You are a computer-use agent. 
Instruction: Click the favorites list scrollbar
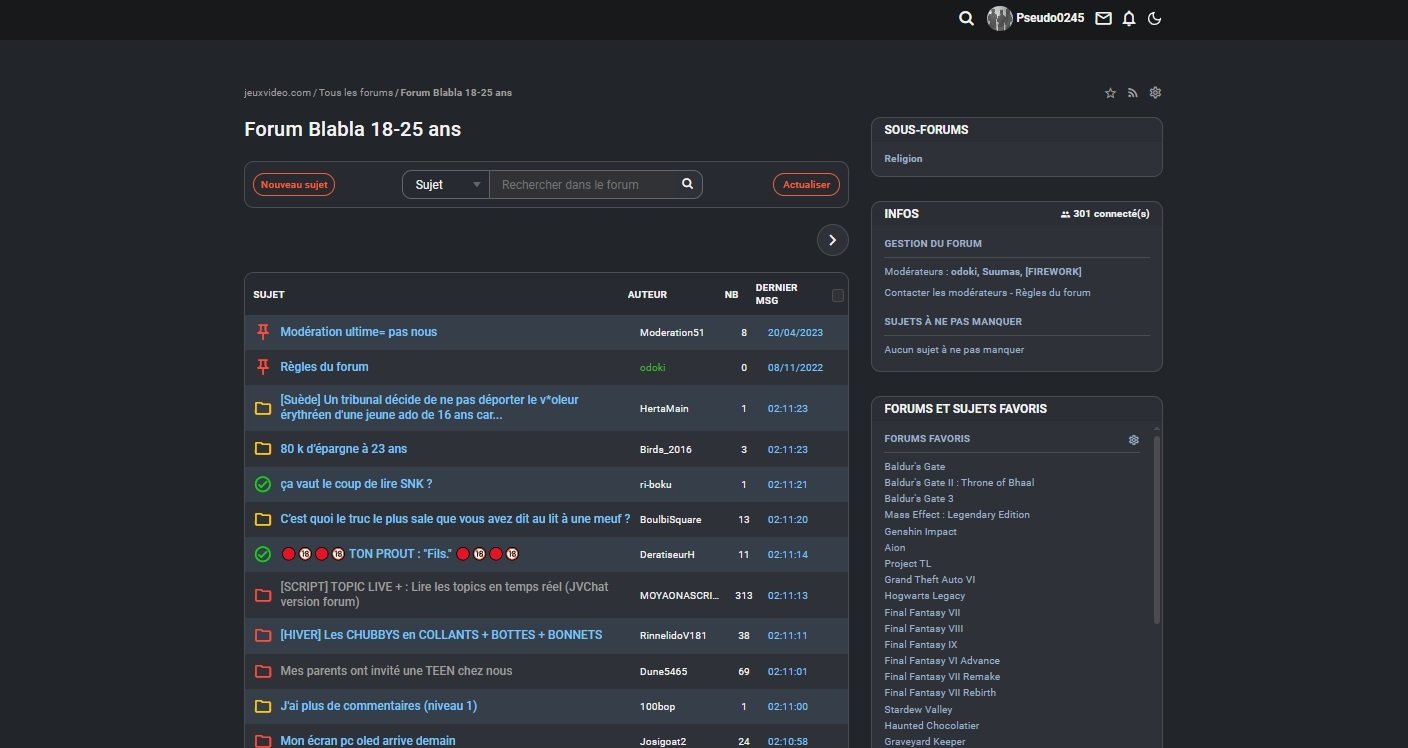tap(1157, 530)
